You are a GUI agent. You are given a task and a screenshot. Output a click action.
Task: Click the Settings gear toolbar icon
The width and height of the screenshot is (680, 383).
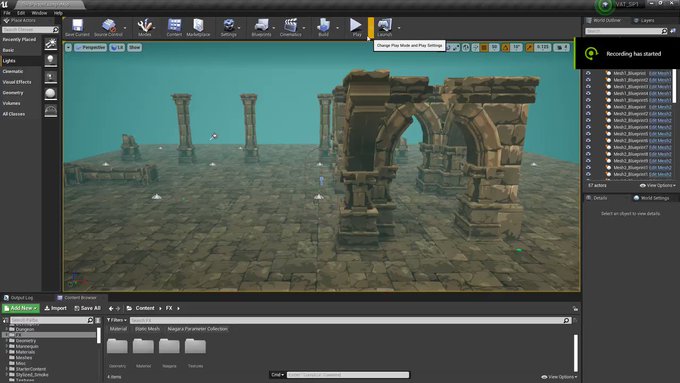pyautogui.click(x=229, y=26)
